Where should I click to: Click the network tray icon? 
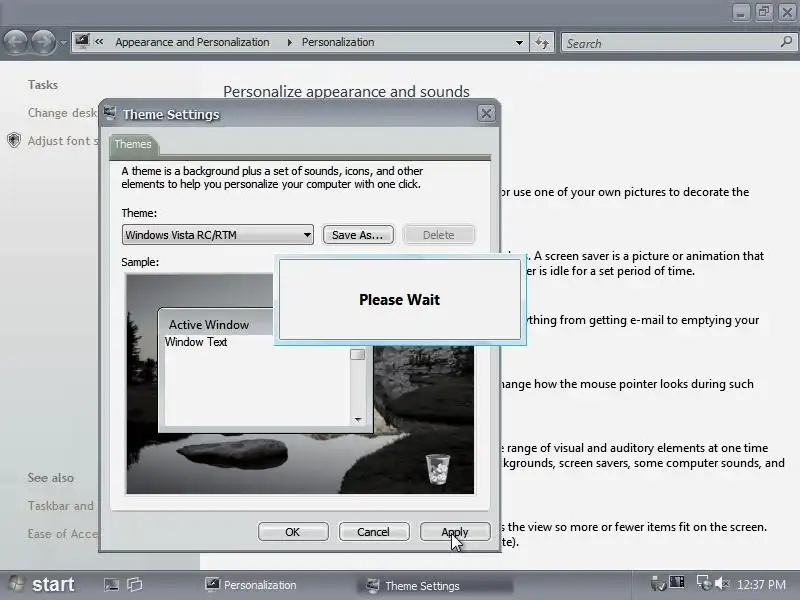click(704, 583)
